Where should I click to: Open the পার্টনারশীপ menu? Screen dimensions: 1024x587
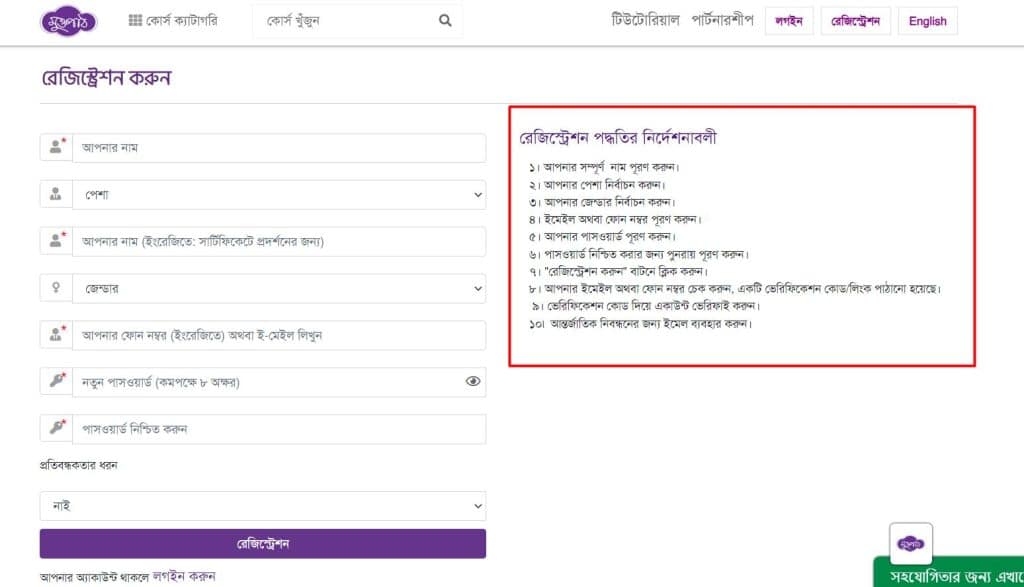click(x=722, y=18)
